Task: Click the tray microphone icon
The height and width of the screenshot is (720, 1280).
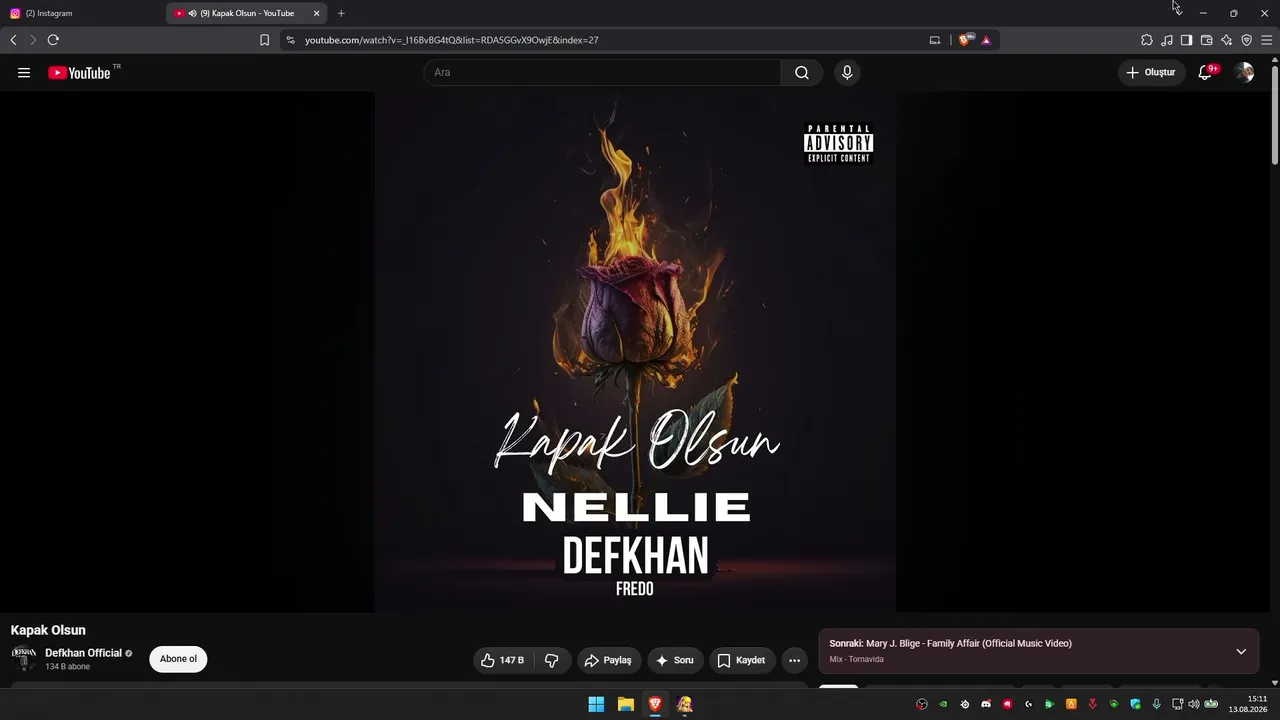Action: click(1156, 704)
